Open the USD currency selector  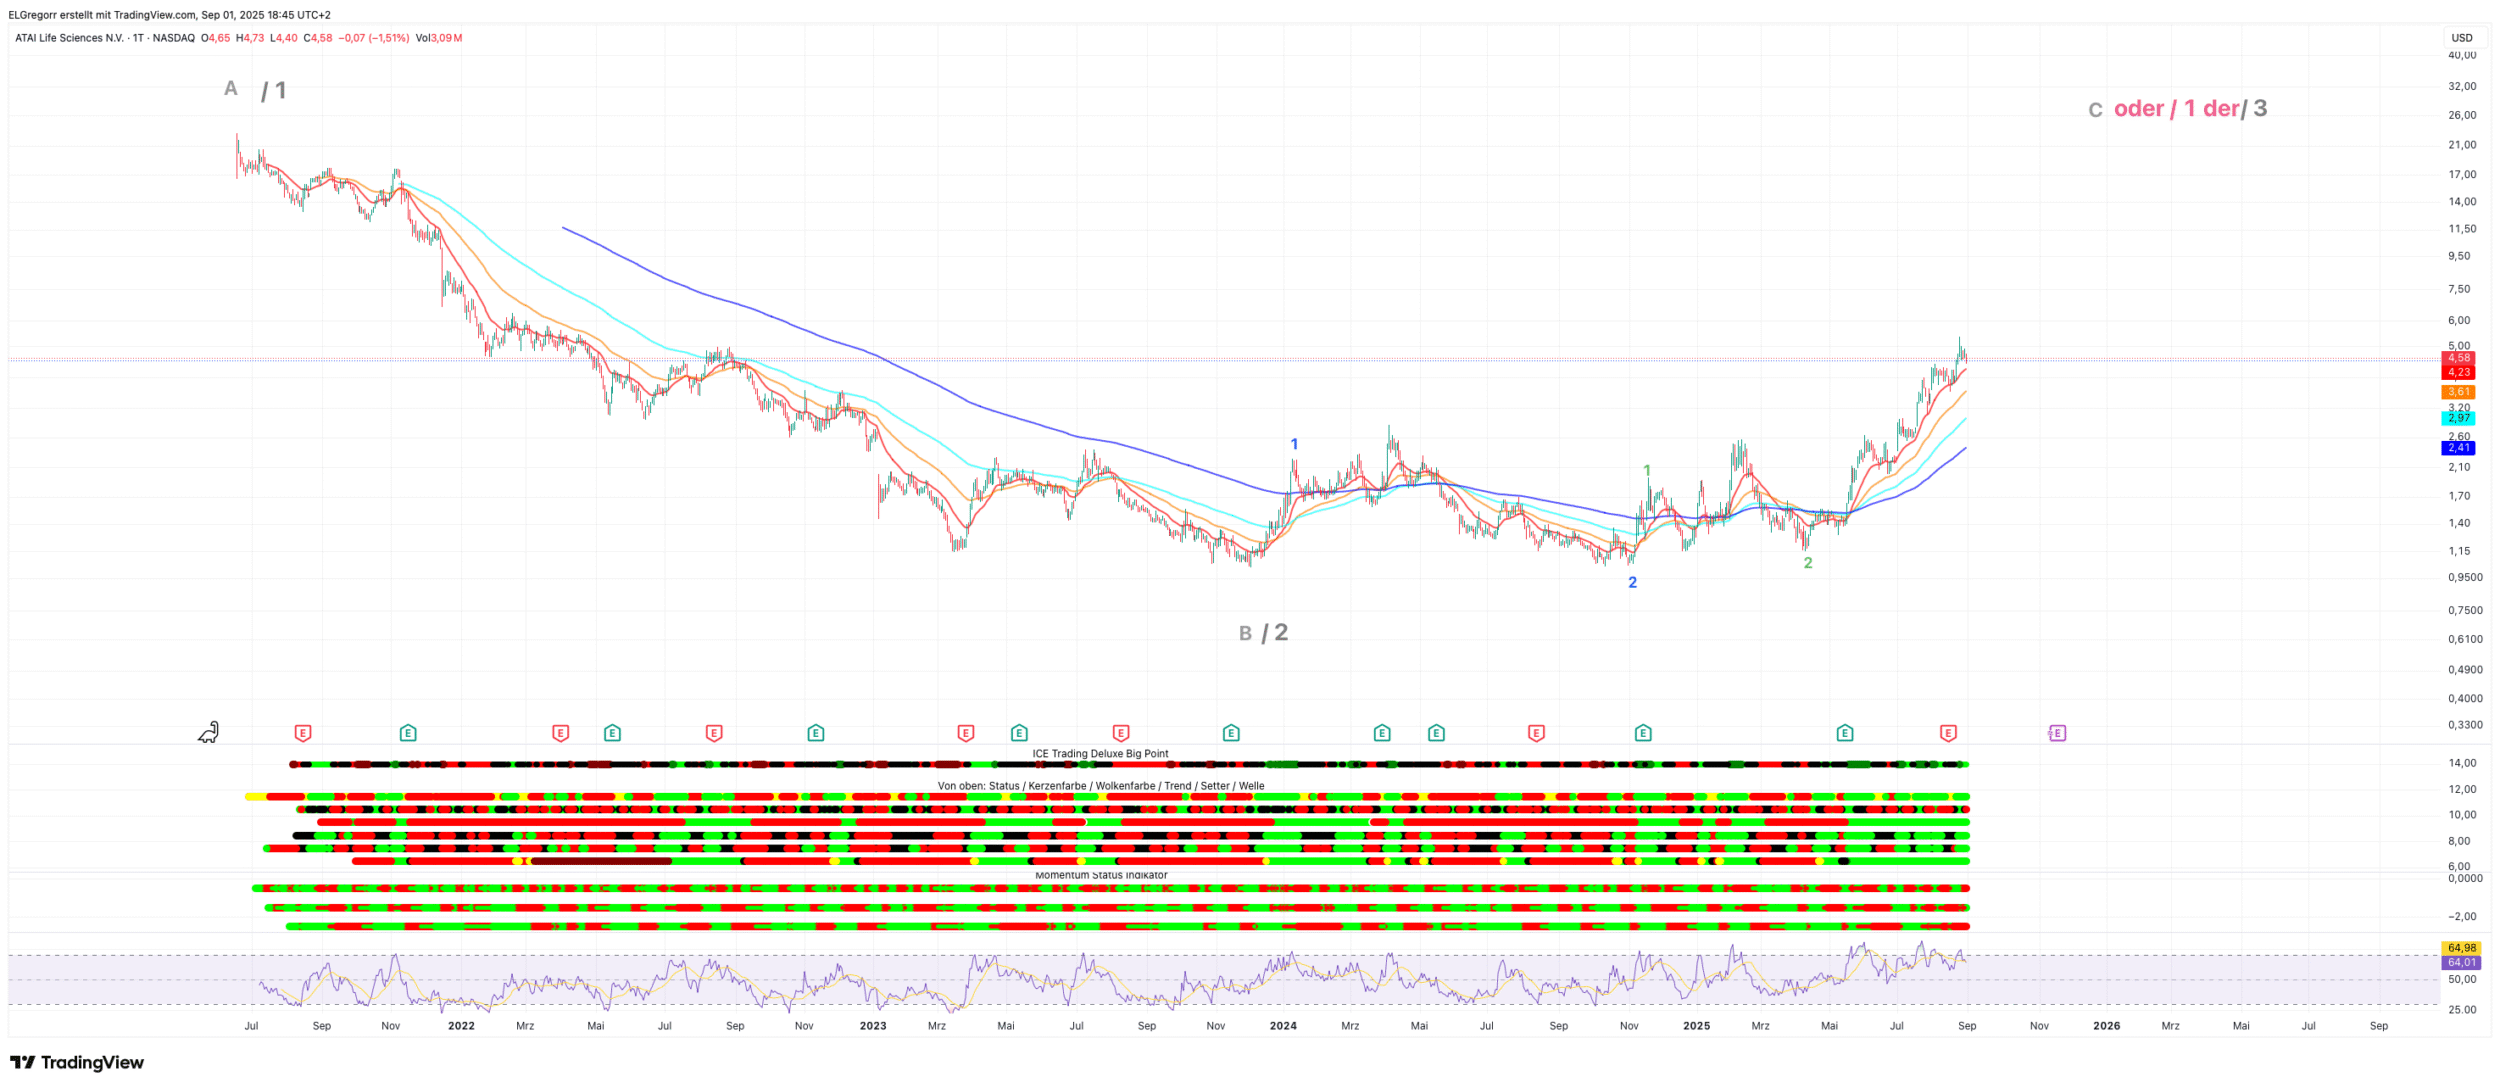(2461, 38)
